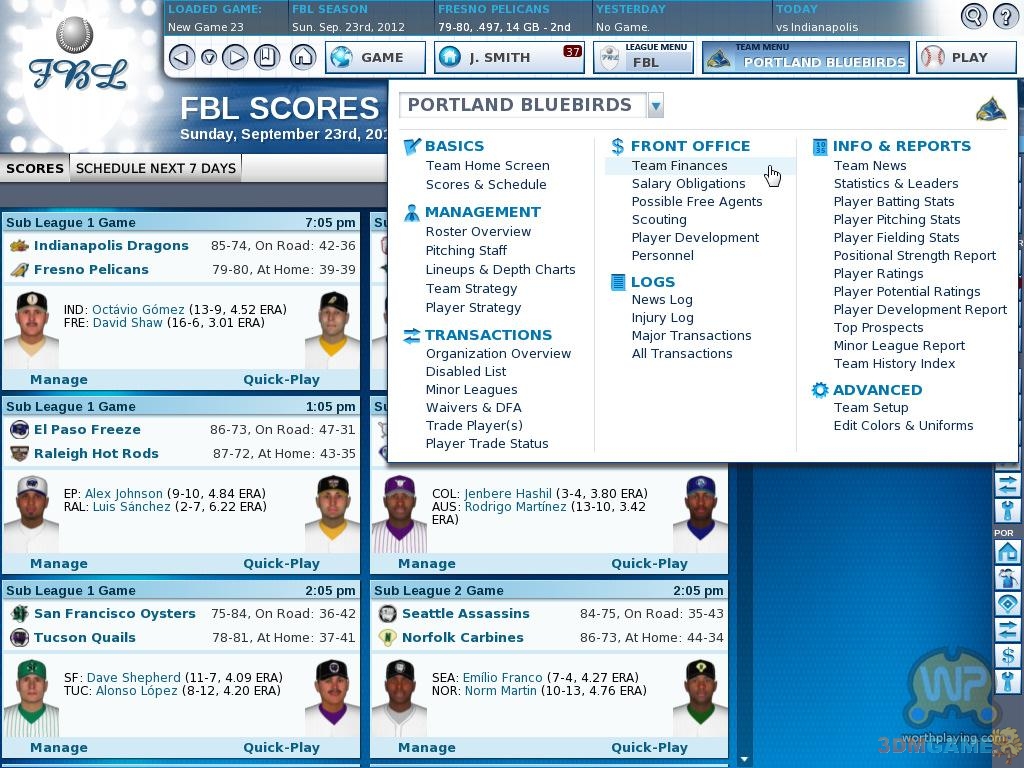Open the Seattle Assassins team link
Viewport: 1024px width, 768px height.
(x=465, y=614)
